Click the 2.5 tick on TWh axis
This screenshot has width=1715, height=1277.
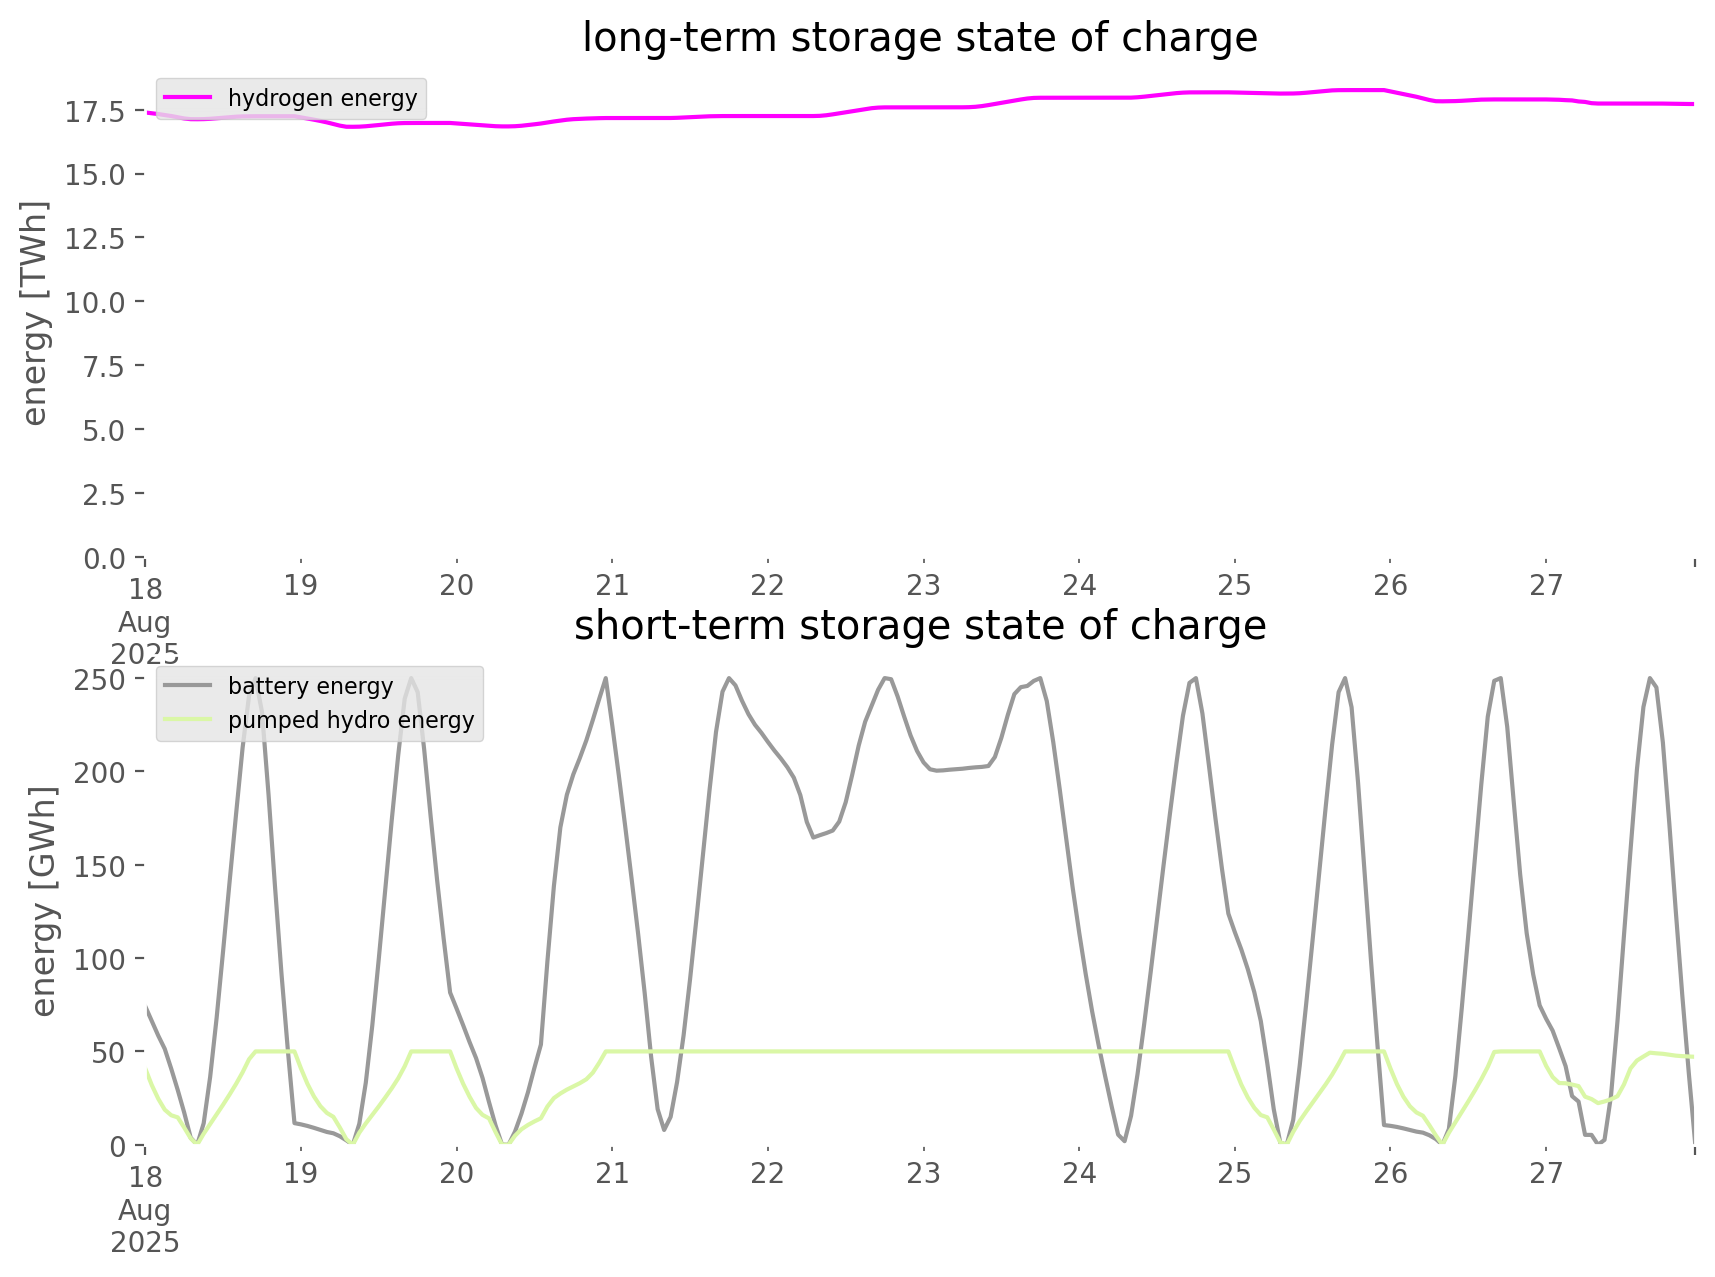tap(103, 494)
